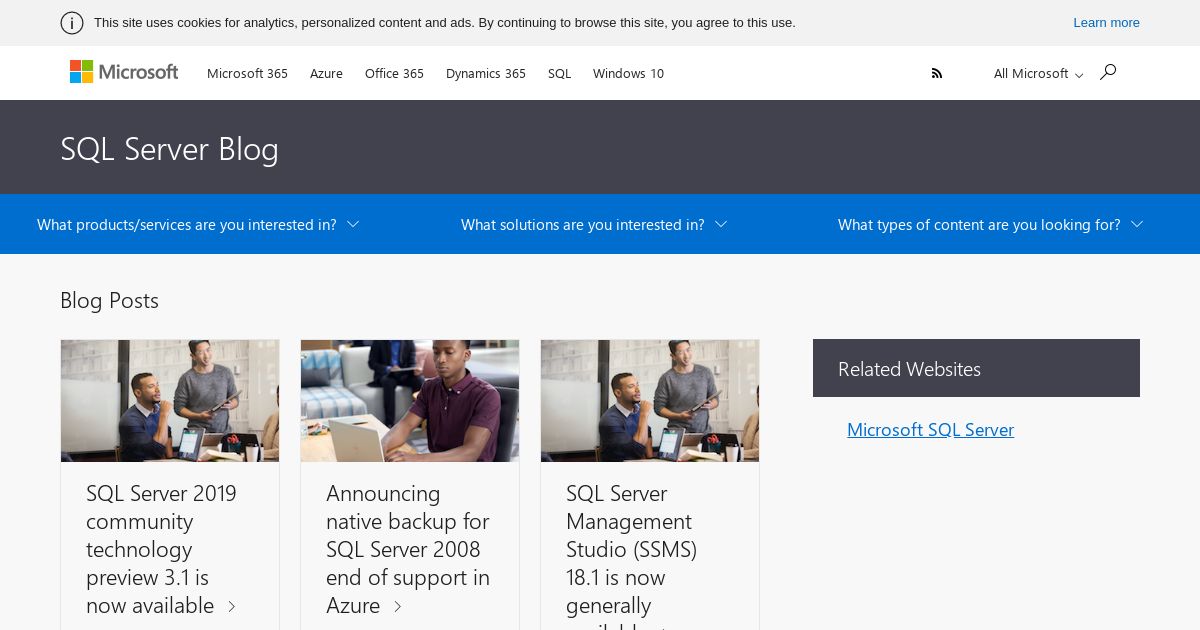The height and width of the screenshot is (630, 1200).
Task: Open the RSS feed icon
Action: 937,73
